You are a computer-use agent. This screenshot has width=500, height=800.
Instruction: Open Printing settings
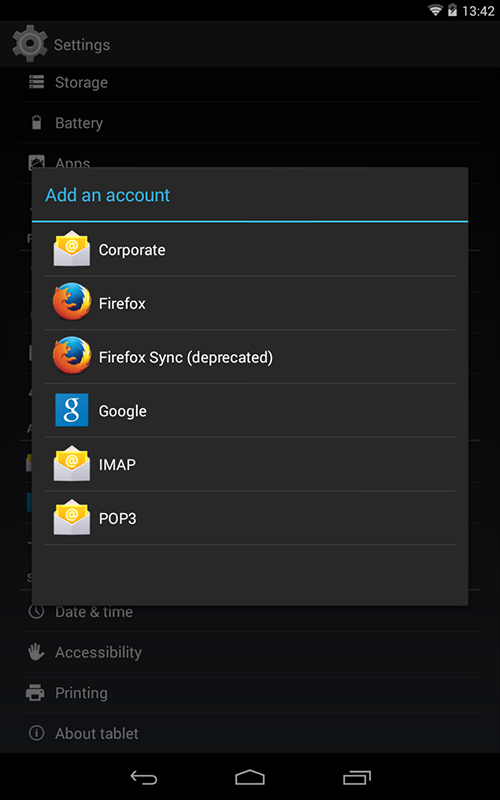(250, 693)
